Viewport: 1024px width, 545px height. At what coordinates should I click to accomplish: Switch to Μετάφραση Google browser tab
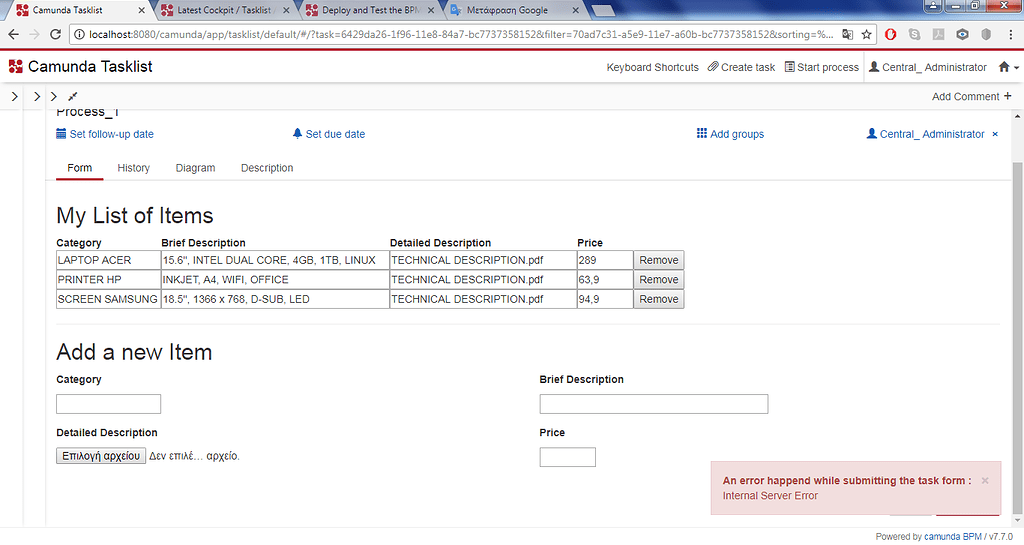tap(515, 10)
